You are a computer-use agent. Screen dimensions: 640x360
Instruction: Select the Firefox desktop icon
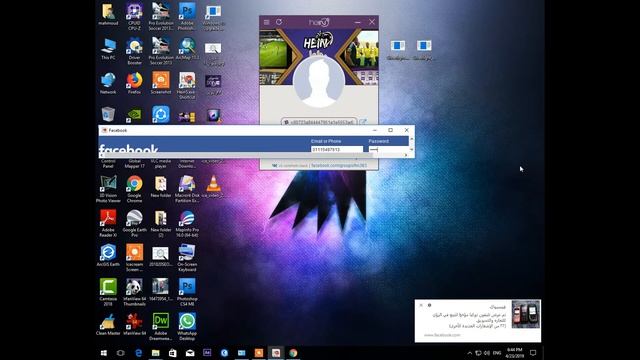pos(134,84)
